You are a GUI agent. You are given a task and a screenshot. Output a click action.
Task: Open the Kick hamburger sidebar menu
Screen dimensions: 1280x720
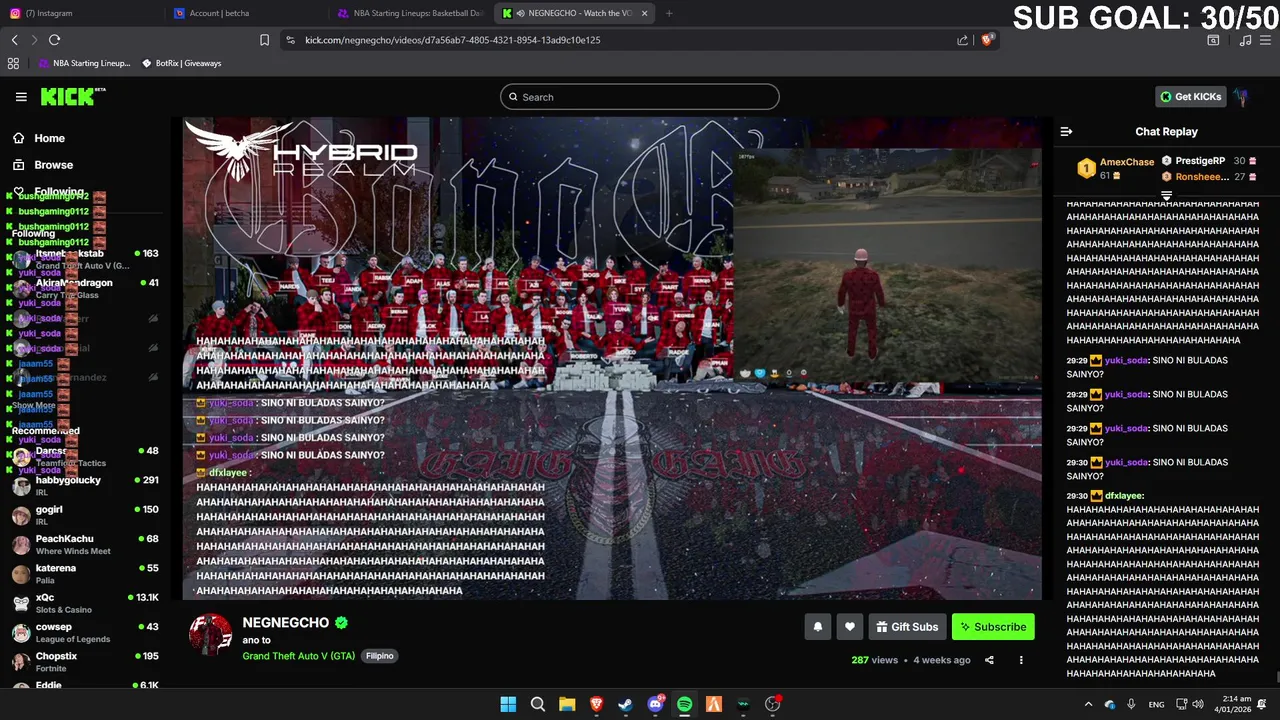tap(21, 97)
